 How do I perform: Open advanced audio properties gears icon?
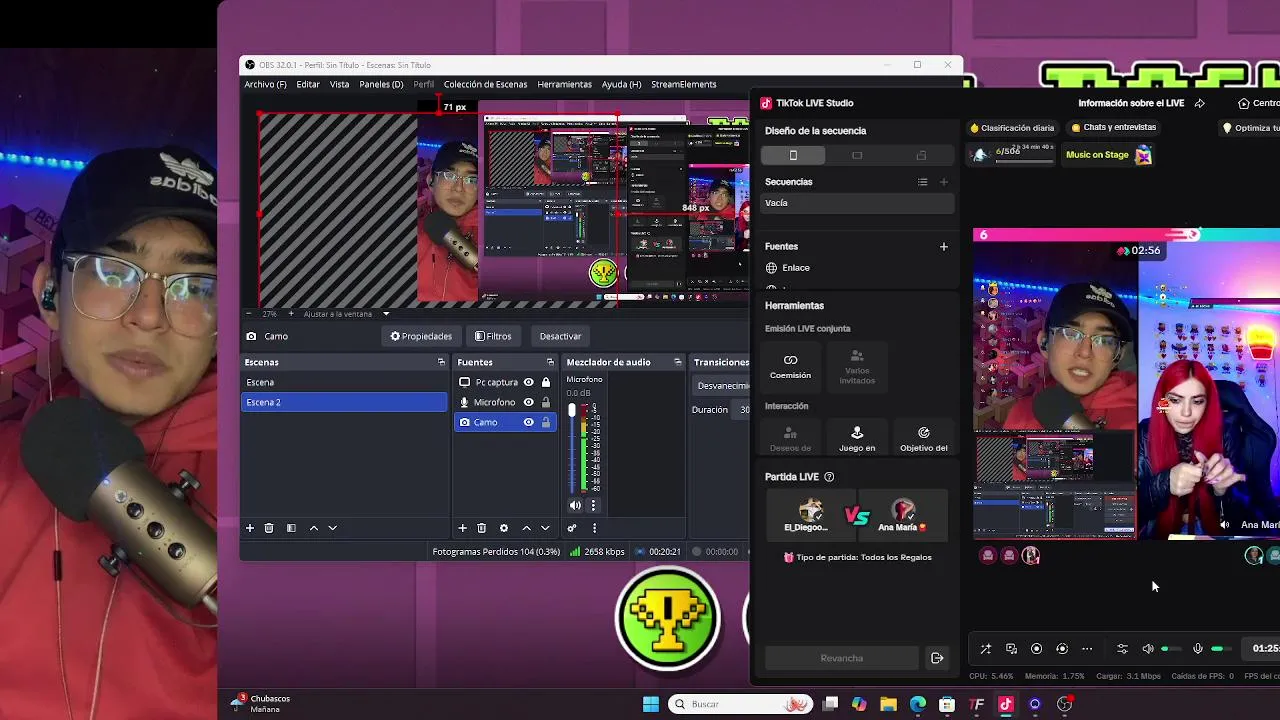click(572, 528)
